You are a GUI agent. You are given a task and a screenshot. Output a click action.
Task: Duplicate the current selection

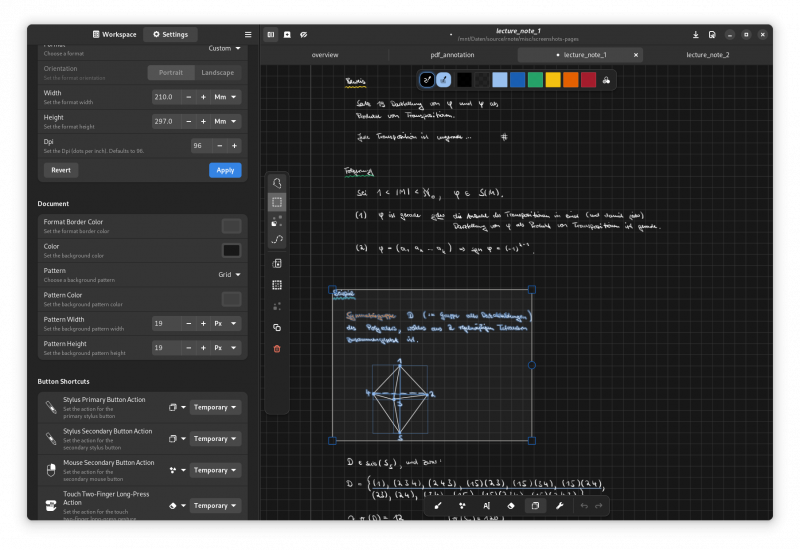pos(277,327)
